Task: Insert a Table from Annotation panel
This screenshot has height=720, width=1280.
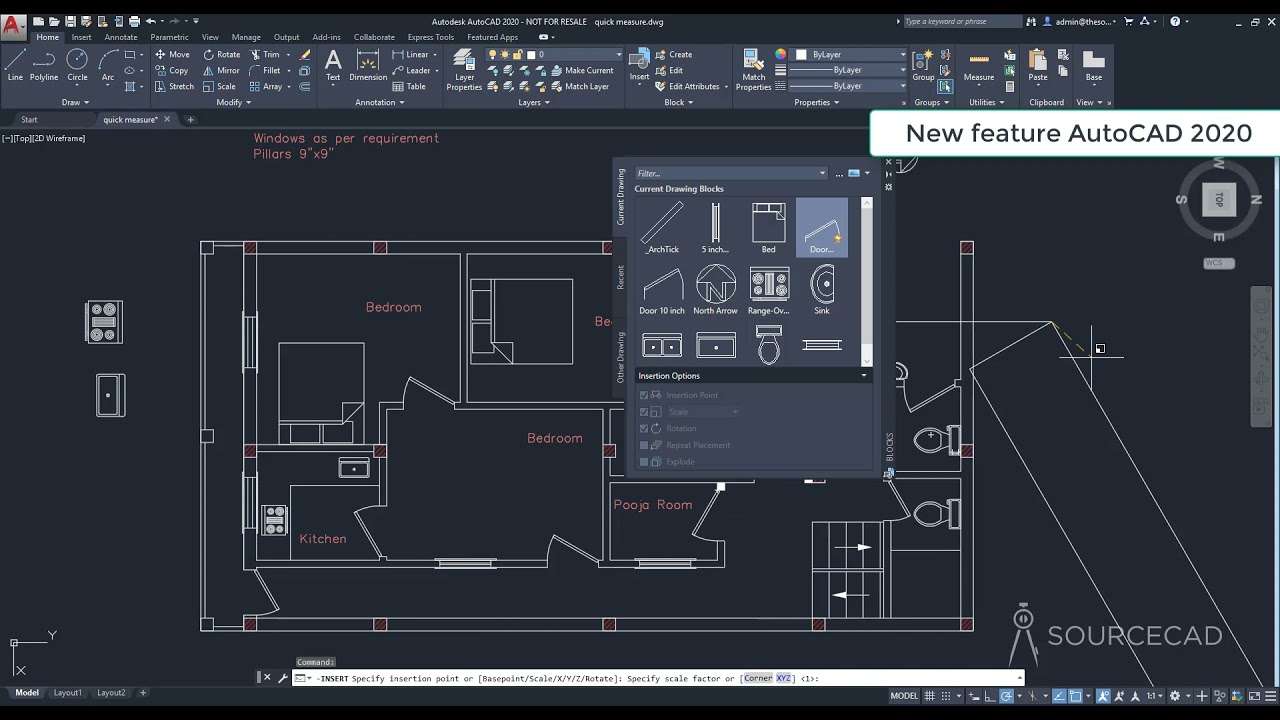Action: coord(409,87)
